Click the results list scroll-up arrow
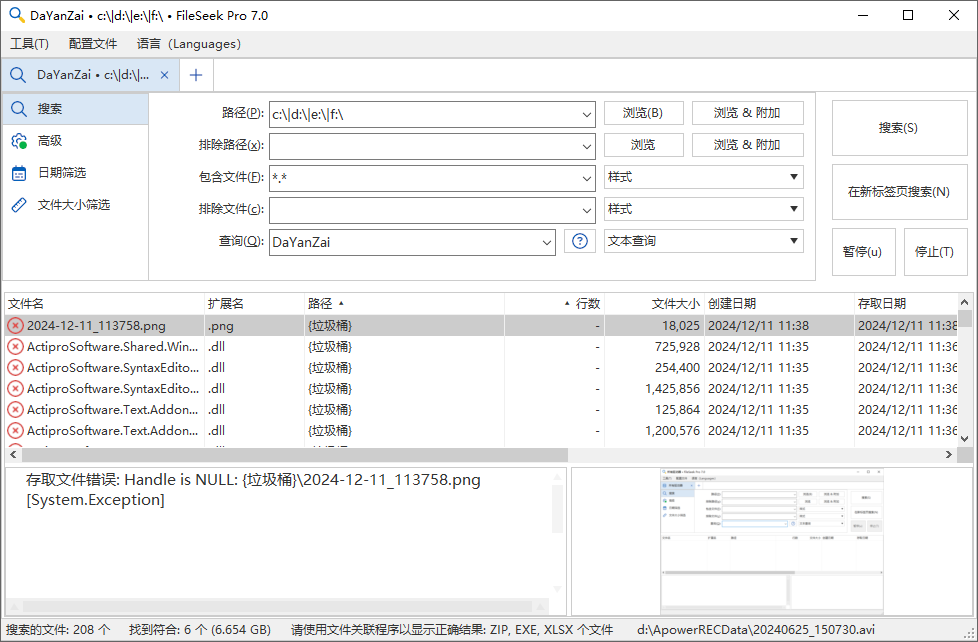This screenshot has height=642, width=978. (x=965, y=302)
